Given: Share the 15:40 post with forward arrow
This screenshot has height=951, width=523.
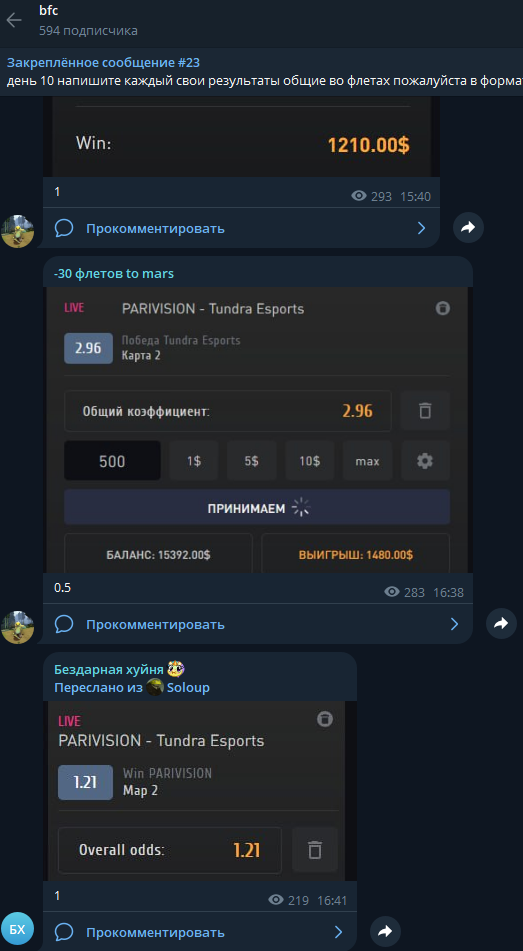Looking at the screenshot, I should [x=468, y=228].
